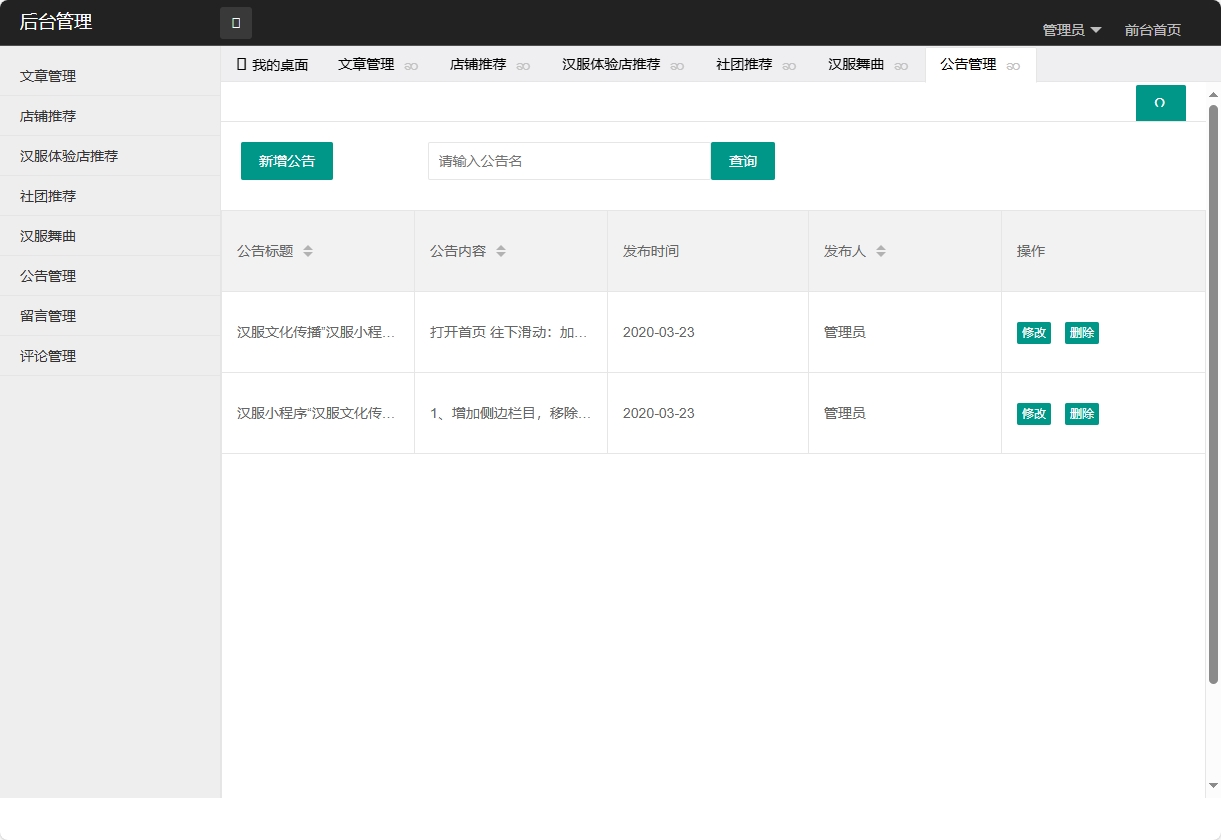Click the 请输入公告名 search input field
1221x840 pixels.
coord(567,160)
